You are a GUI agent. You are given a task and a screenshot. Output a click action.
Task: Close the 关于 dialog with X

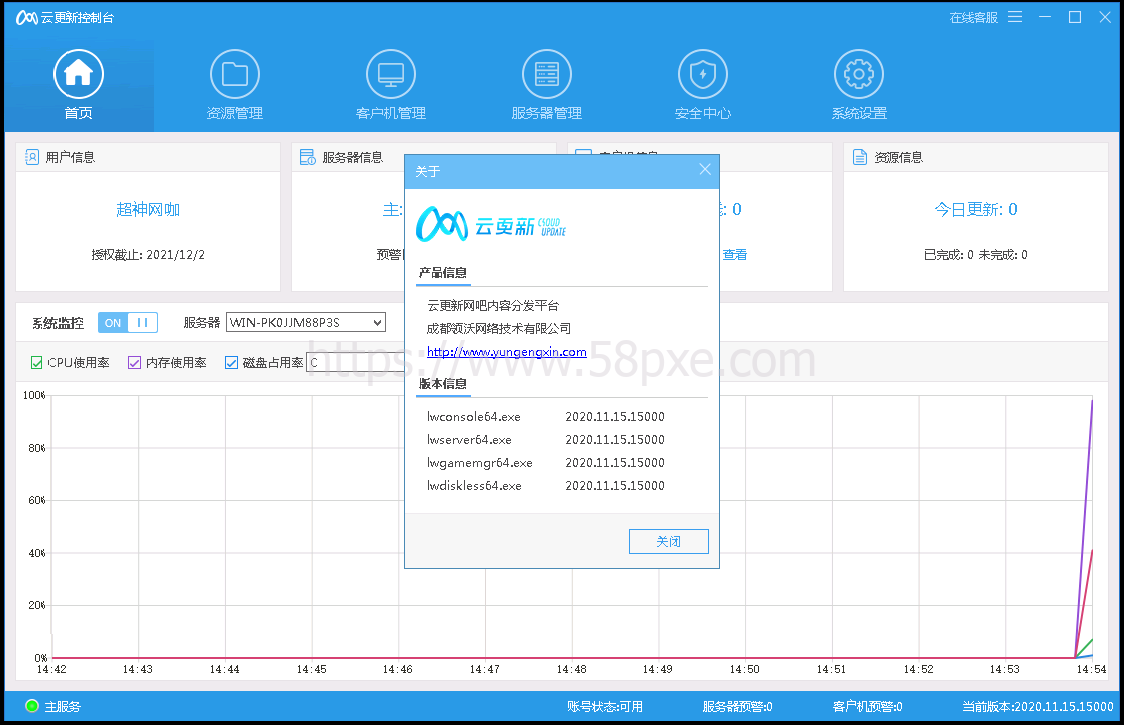(x=705, y=169)
